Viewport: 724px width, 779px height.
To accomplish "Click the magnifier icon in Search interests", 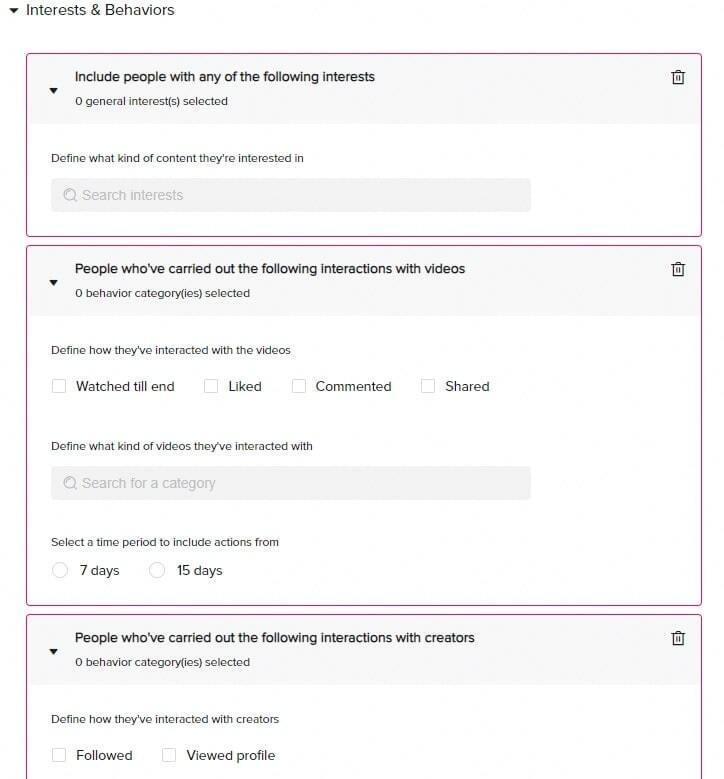I will tap(70, 195).
